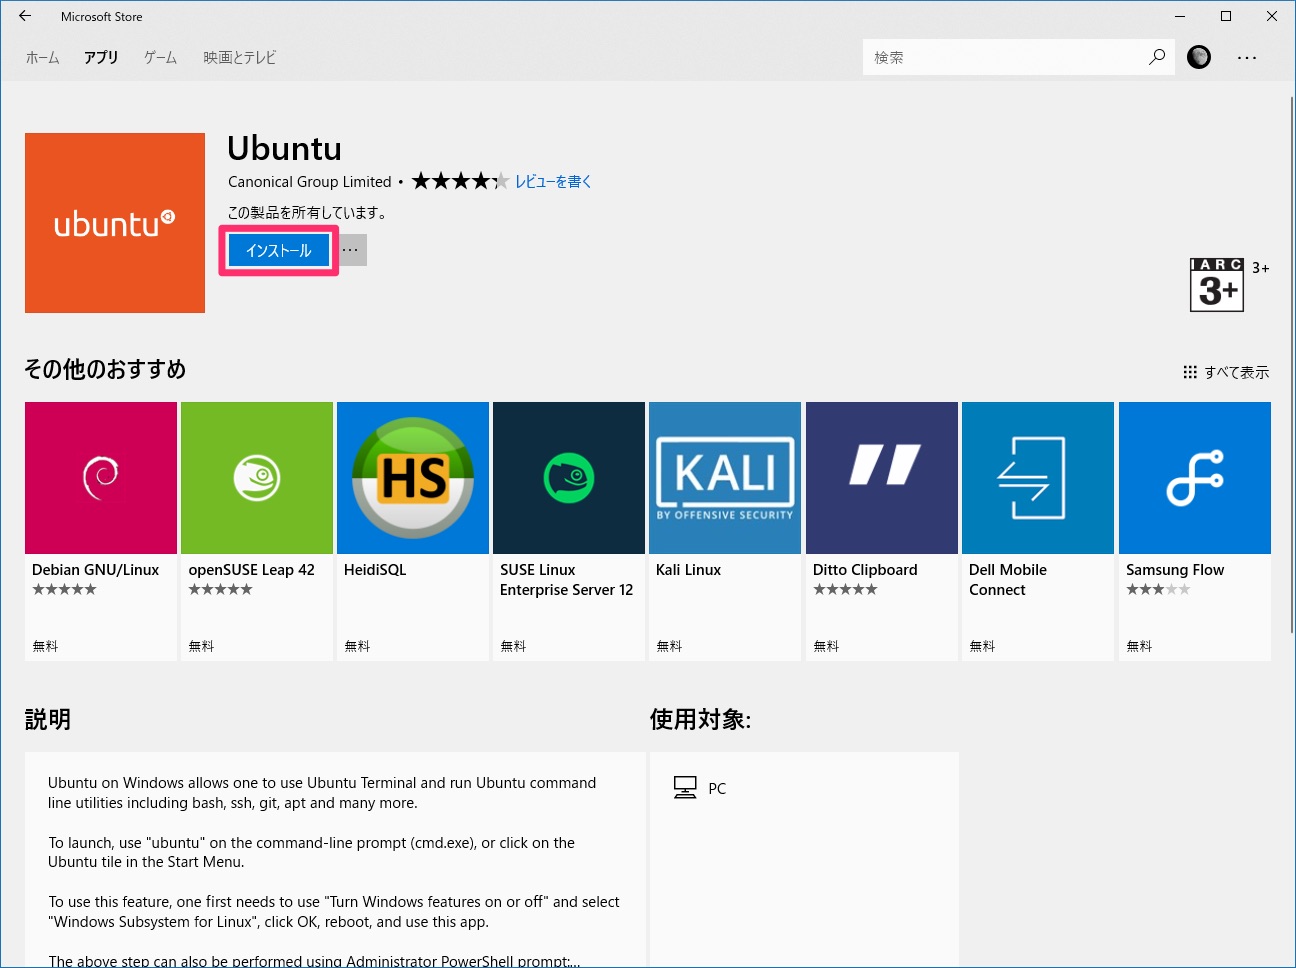Click the 使用対象 heading
The height and width of the screenshot is (968, 1296).
pyautogui.click(x=700, y=719)
